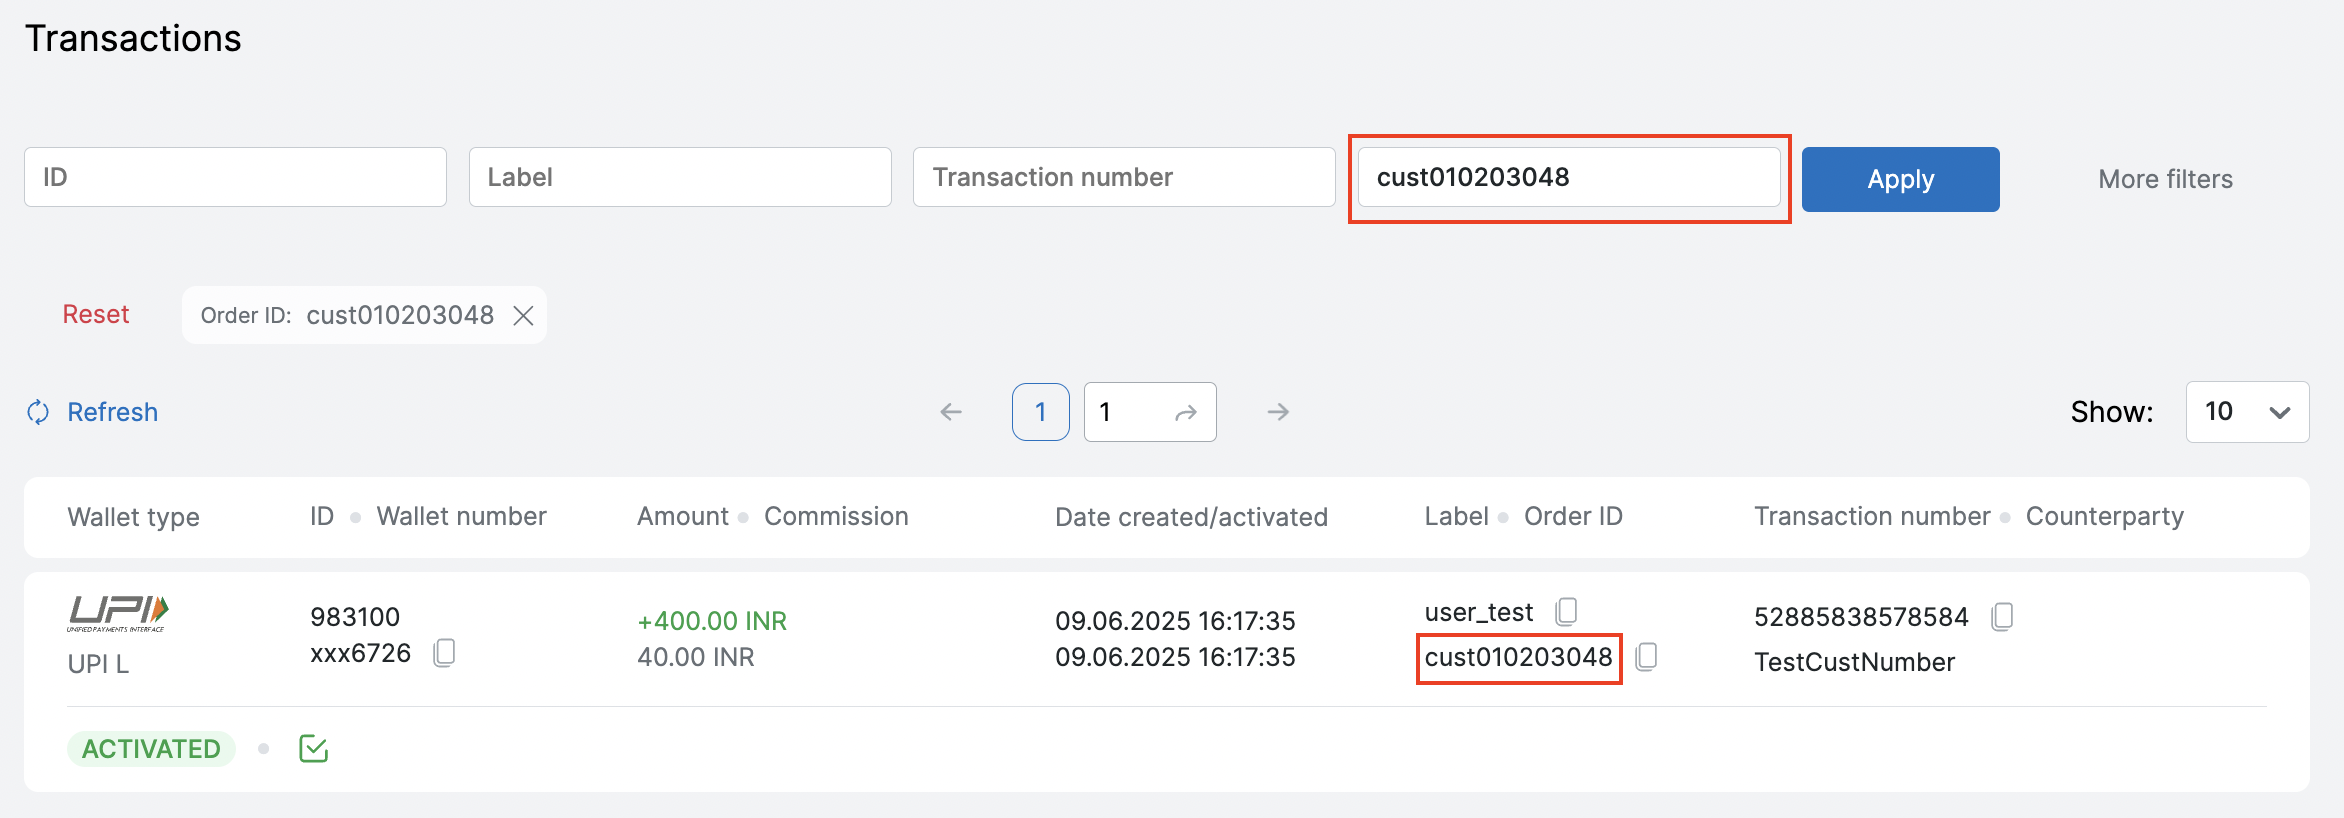Reset all filters

coord(96,315)
